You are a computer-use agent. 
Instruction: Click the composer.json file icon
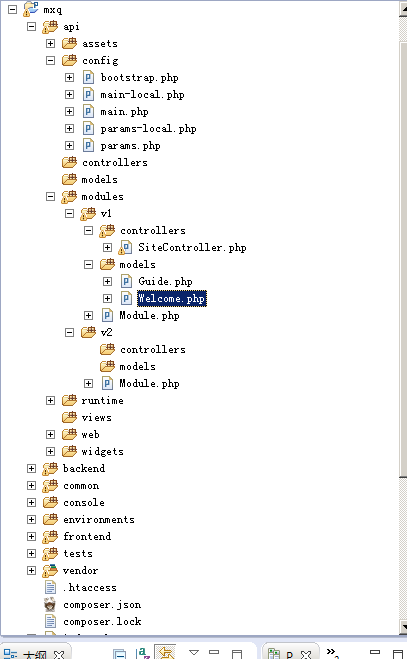(50, 604)
